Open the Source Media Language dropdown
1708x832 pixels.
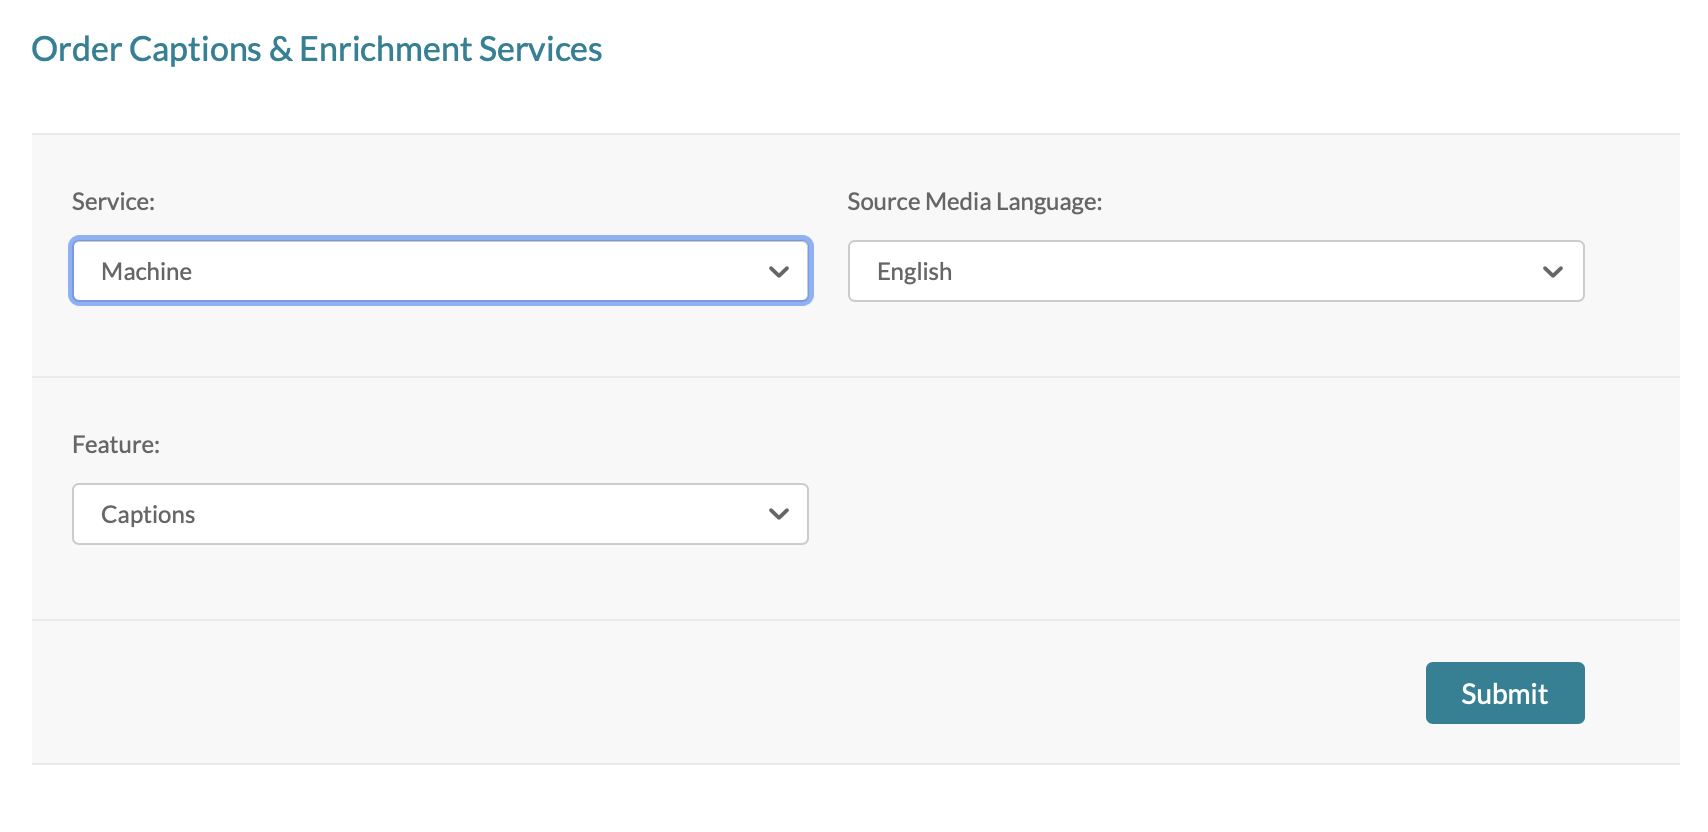pyautogui.click(x=1215, y=271)
